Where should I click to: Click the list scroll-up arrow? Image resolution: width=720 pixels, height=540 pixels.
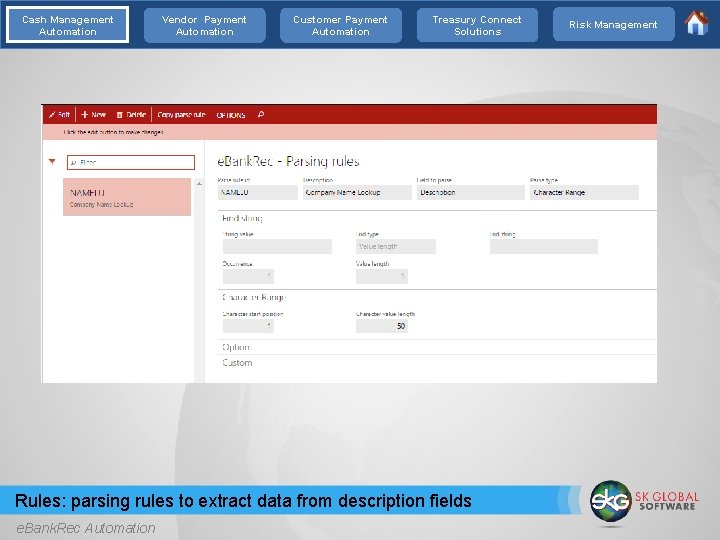[199, 184]
